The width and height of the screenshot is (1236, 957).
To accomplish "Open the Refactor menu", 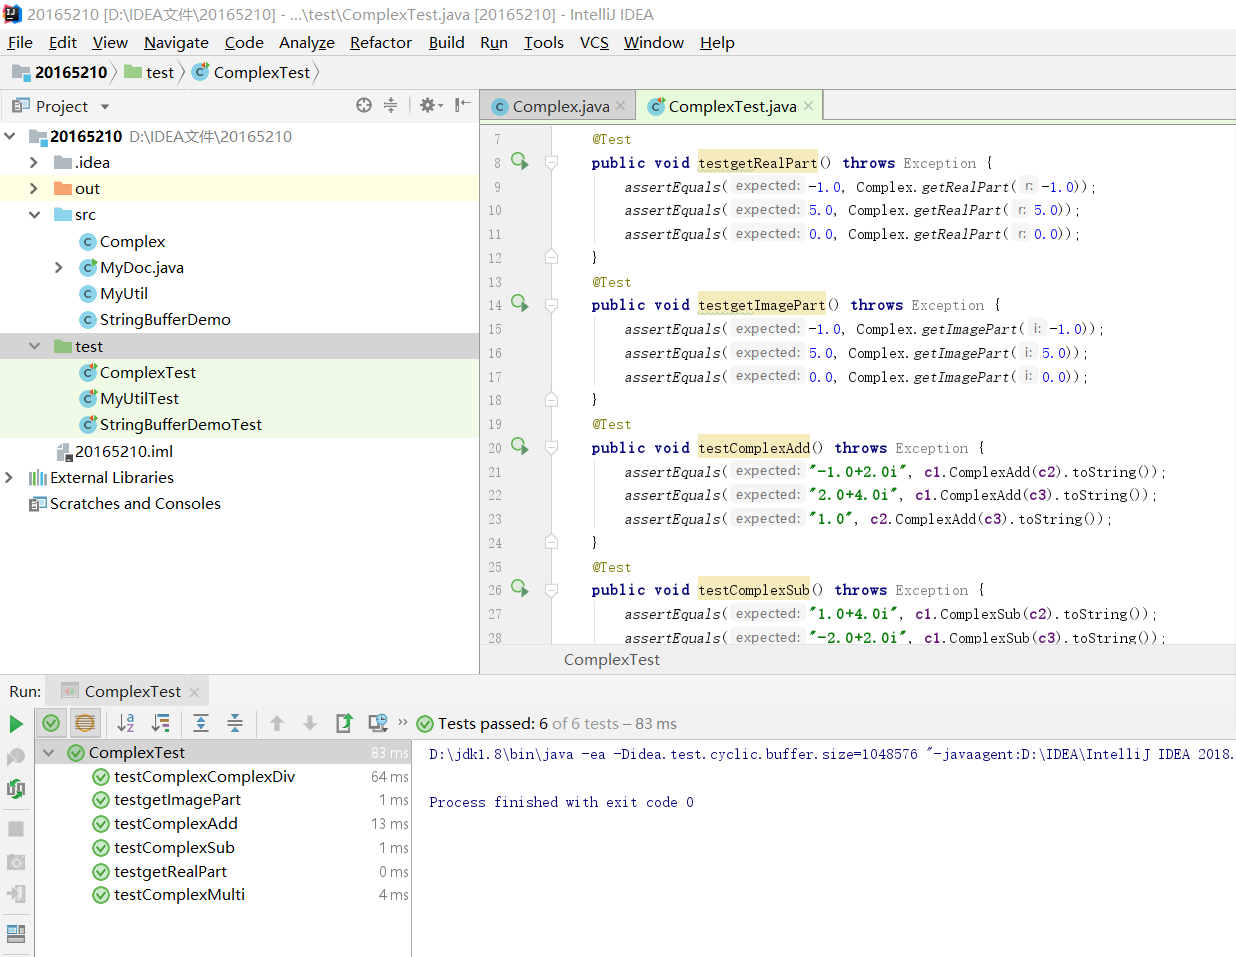I will point(381,42).
